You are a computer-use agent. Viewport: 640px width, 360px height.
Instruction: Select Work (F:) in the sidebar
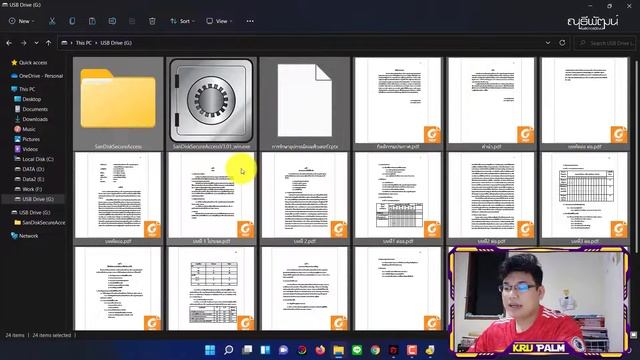point(28,189)
